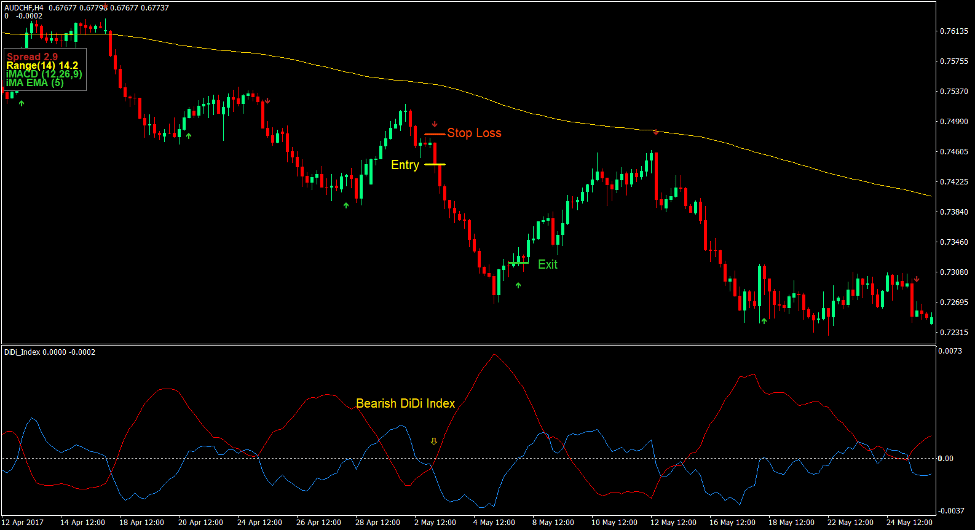Viewport: 977px width, 531px height.
Task: Select the iMACD (12,26,9) indicator label
Action: 45,74
